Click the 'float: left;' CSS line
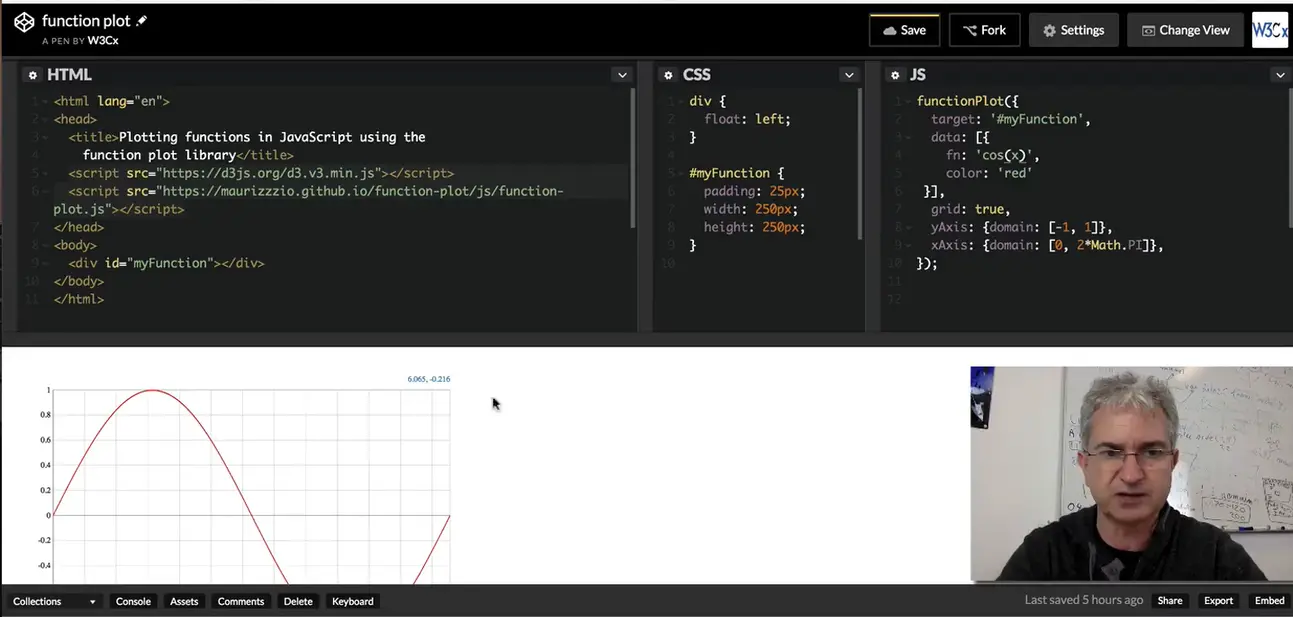Screen dimensions: 1293x617 click(747, 119)
